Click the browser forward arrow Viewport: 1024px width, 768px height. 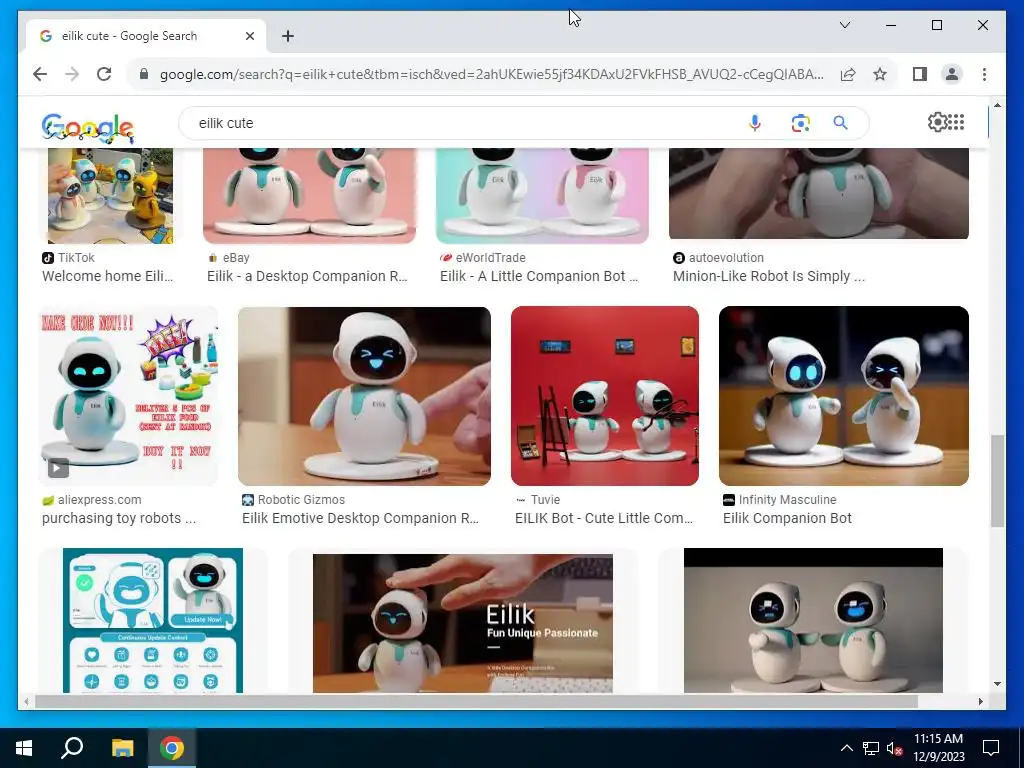(x=72, y=74)
